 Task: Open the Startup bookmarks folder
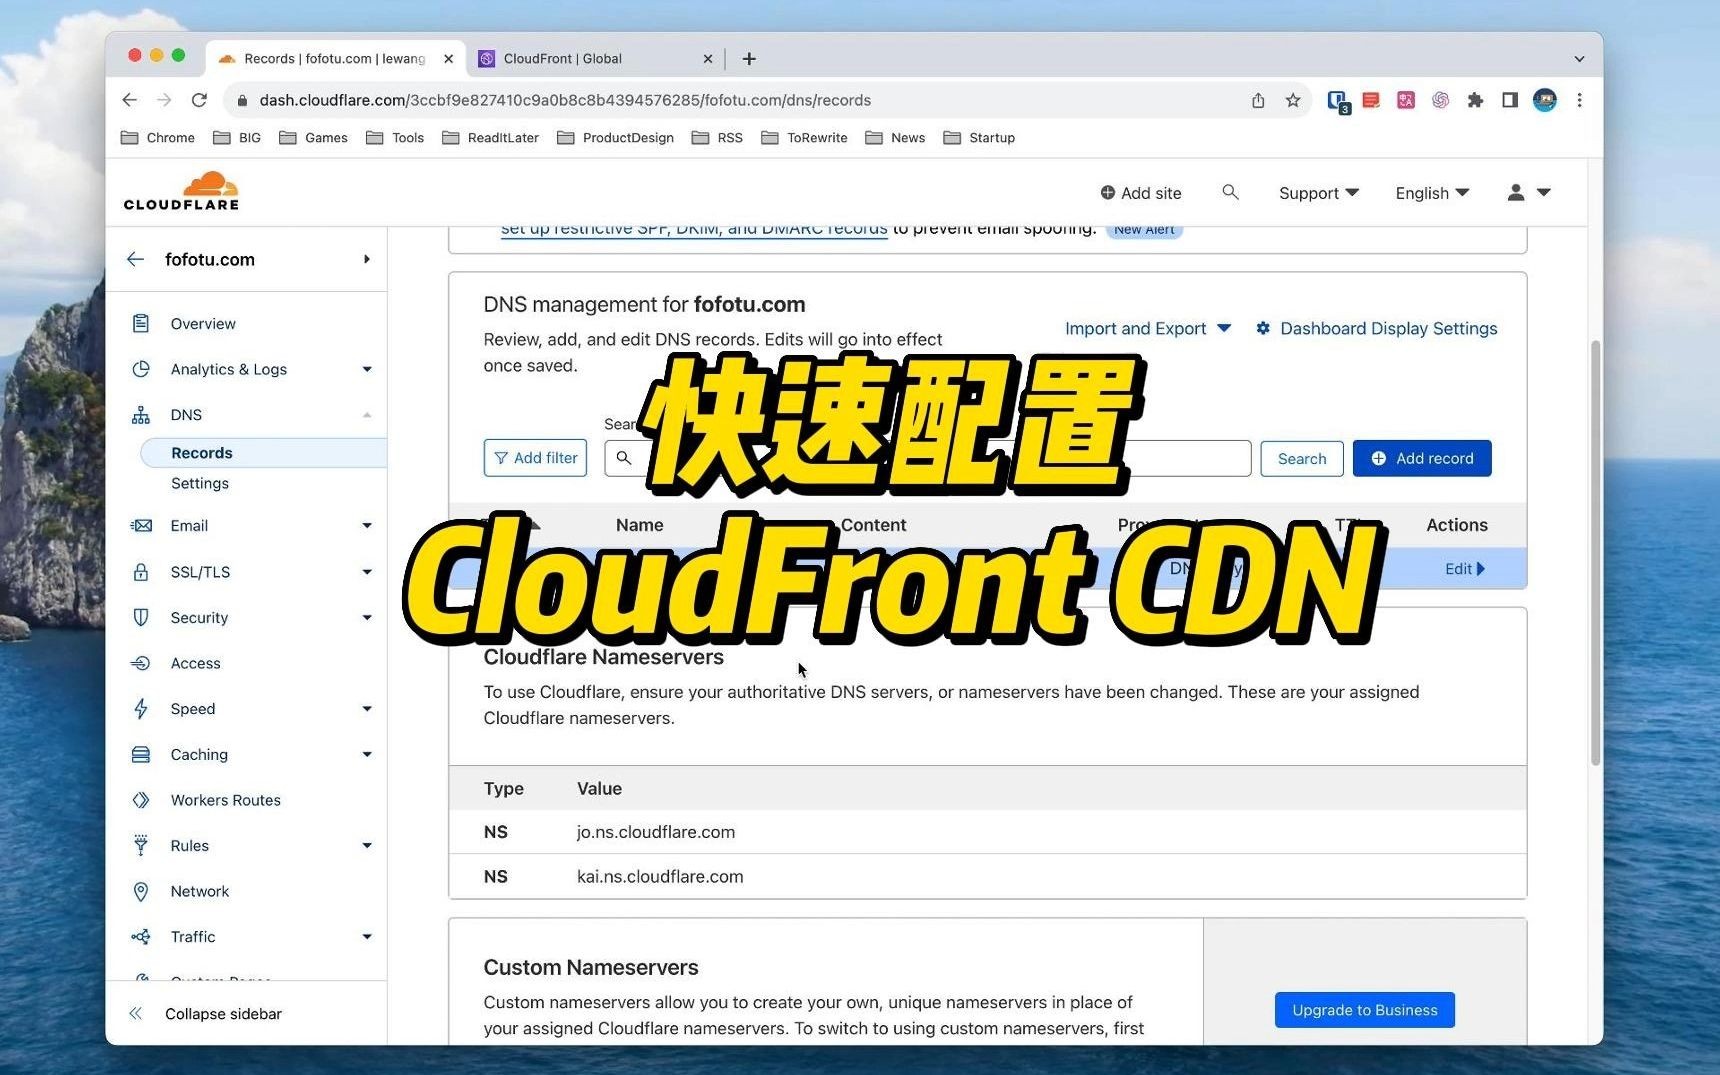tap(980, 138)
